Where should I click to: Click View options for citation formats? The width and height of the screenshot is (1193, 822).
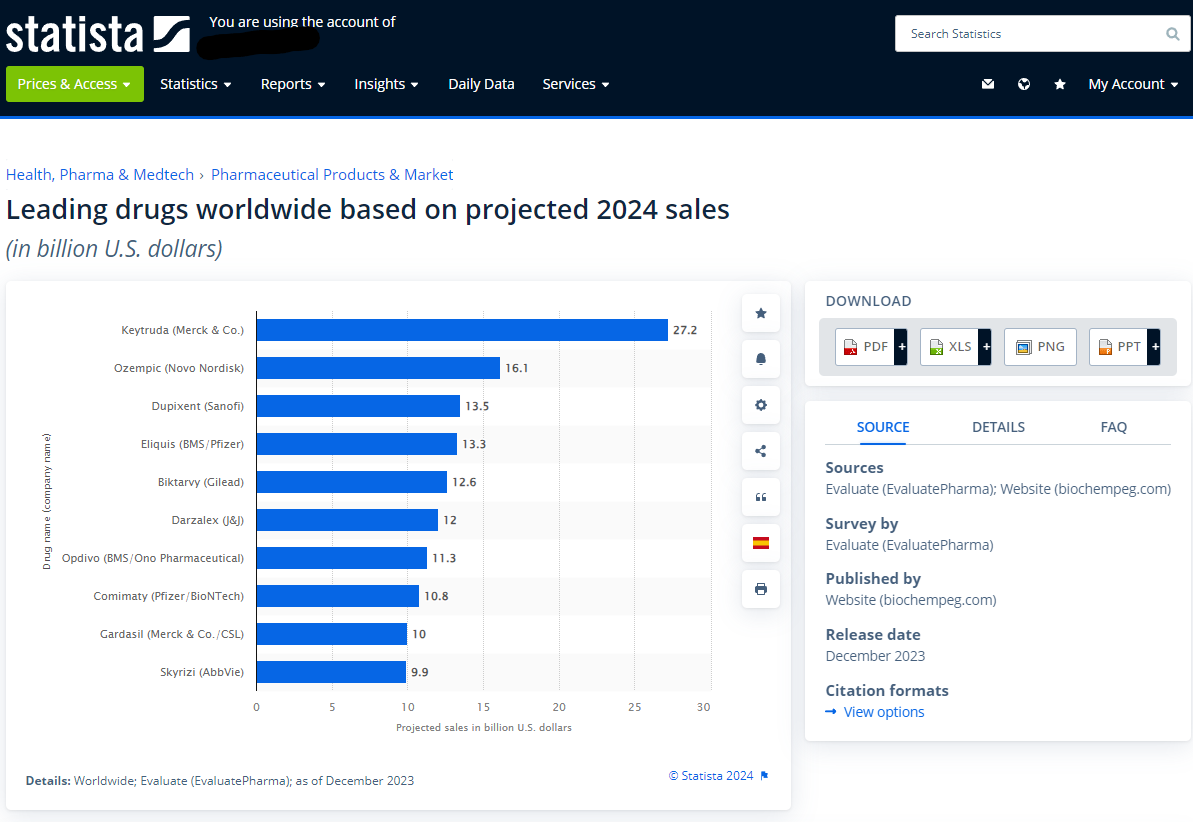(883, 712)
